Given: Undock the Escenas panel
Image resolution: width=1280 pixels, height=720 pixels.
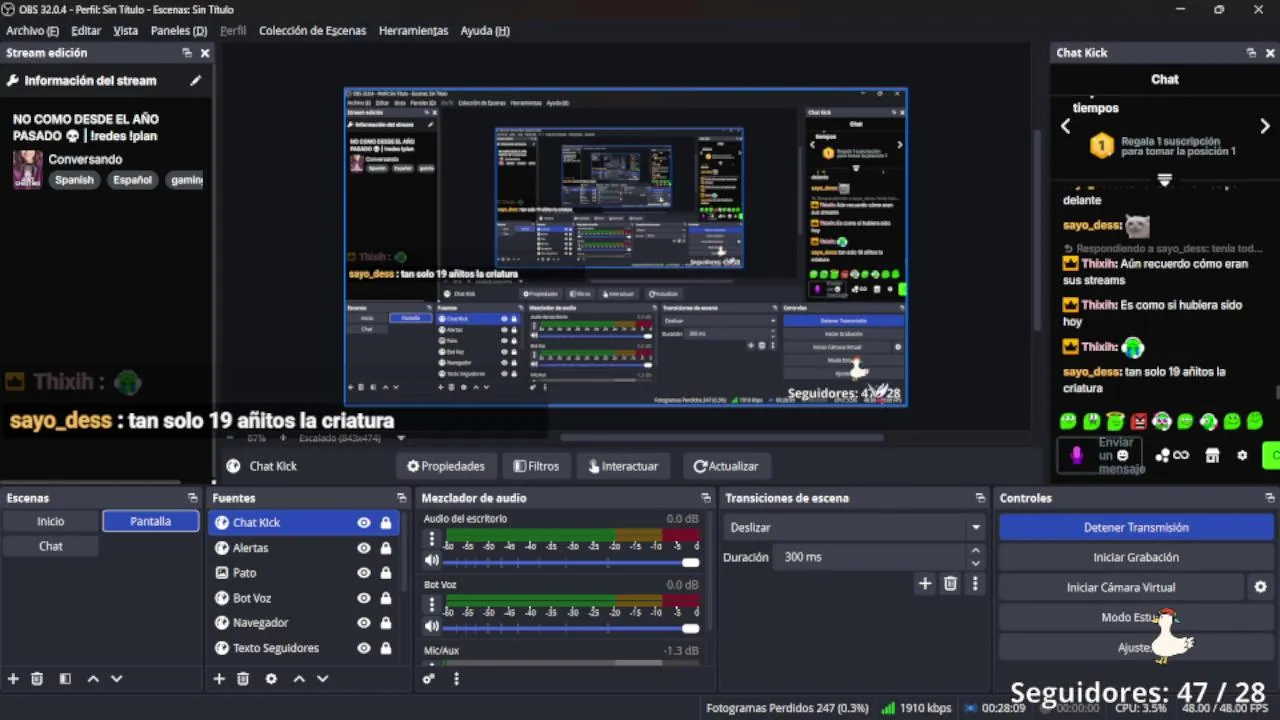Looking at the screenshot, I should point(192,498).
